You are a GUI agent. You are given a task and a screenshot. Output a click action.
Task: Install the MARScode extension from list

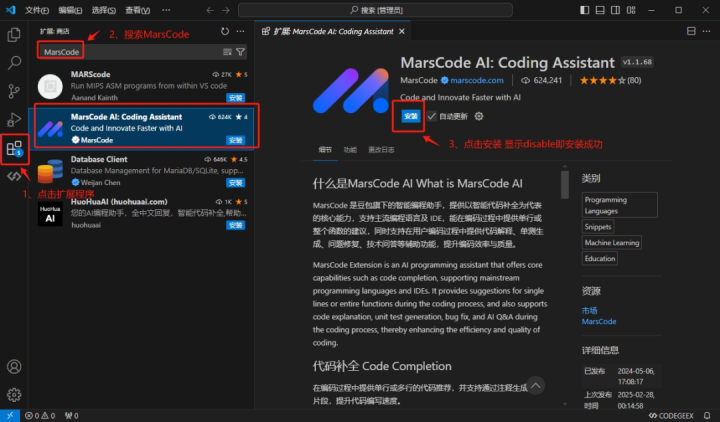click(236, 98)
